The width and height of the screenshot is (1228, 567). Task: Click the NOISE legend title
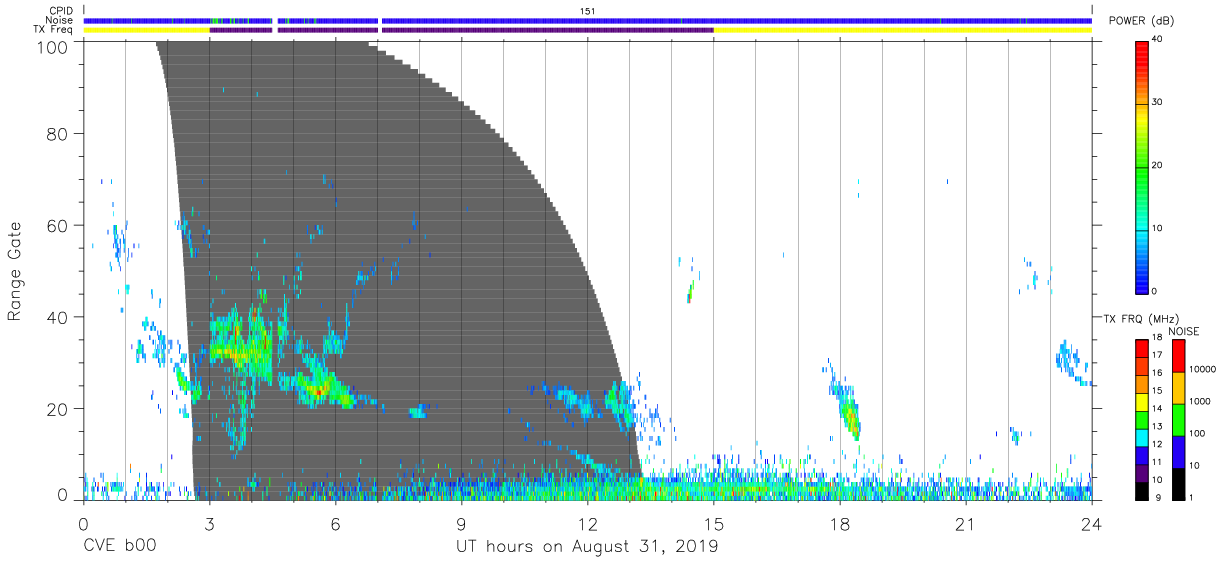coord(1183,331)
